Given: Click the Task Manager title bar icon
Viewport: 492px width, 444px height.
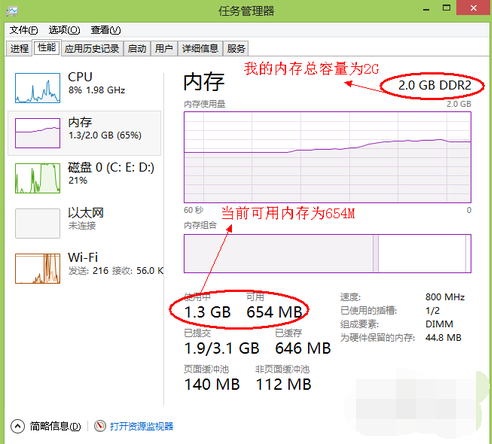Looking at the screenshot, I should coord(12,11).
